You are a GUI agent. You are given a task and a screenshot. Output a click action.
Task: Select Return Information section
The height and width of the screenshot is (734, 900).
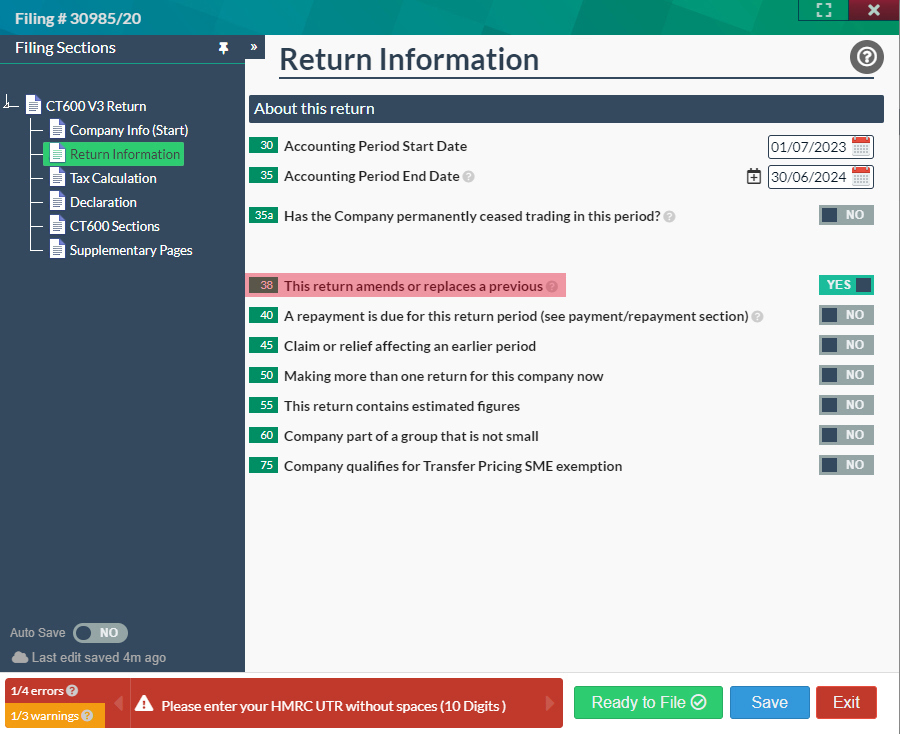click(x=114, y=154)
